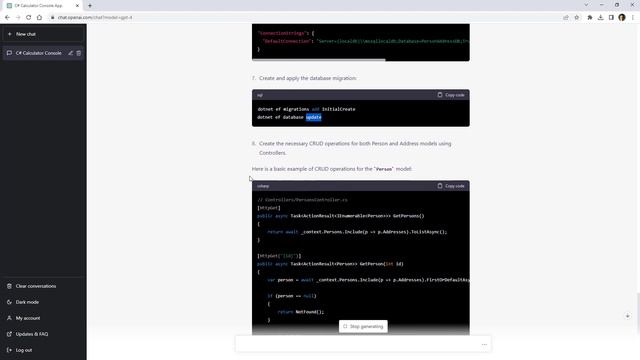Viewport: 640px width, 360px height.
Task: Click the scroll-to-bottom arrow button
Action: coord(627,316)
